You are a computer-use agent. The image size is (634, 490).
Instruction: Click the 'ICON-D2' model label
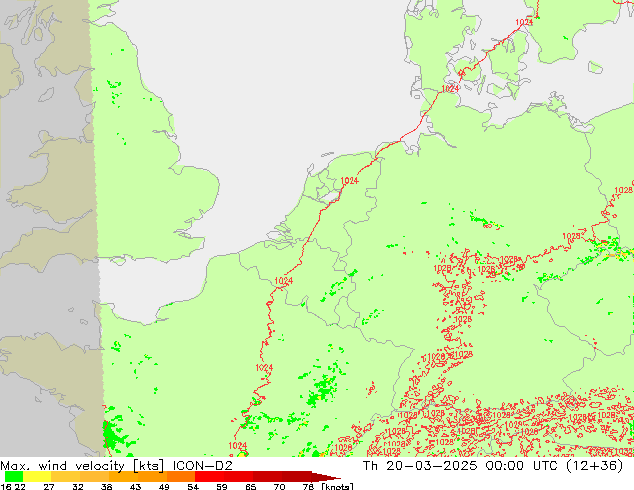(x=203, y=466)
